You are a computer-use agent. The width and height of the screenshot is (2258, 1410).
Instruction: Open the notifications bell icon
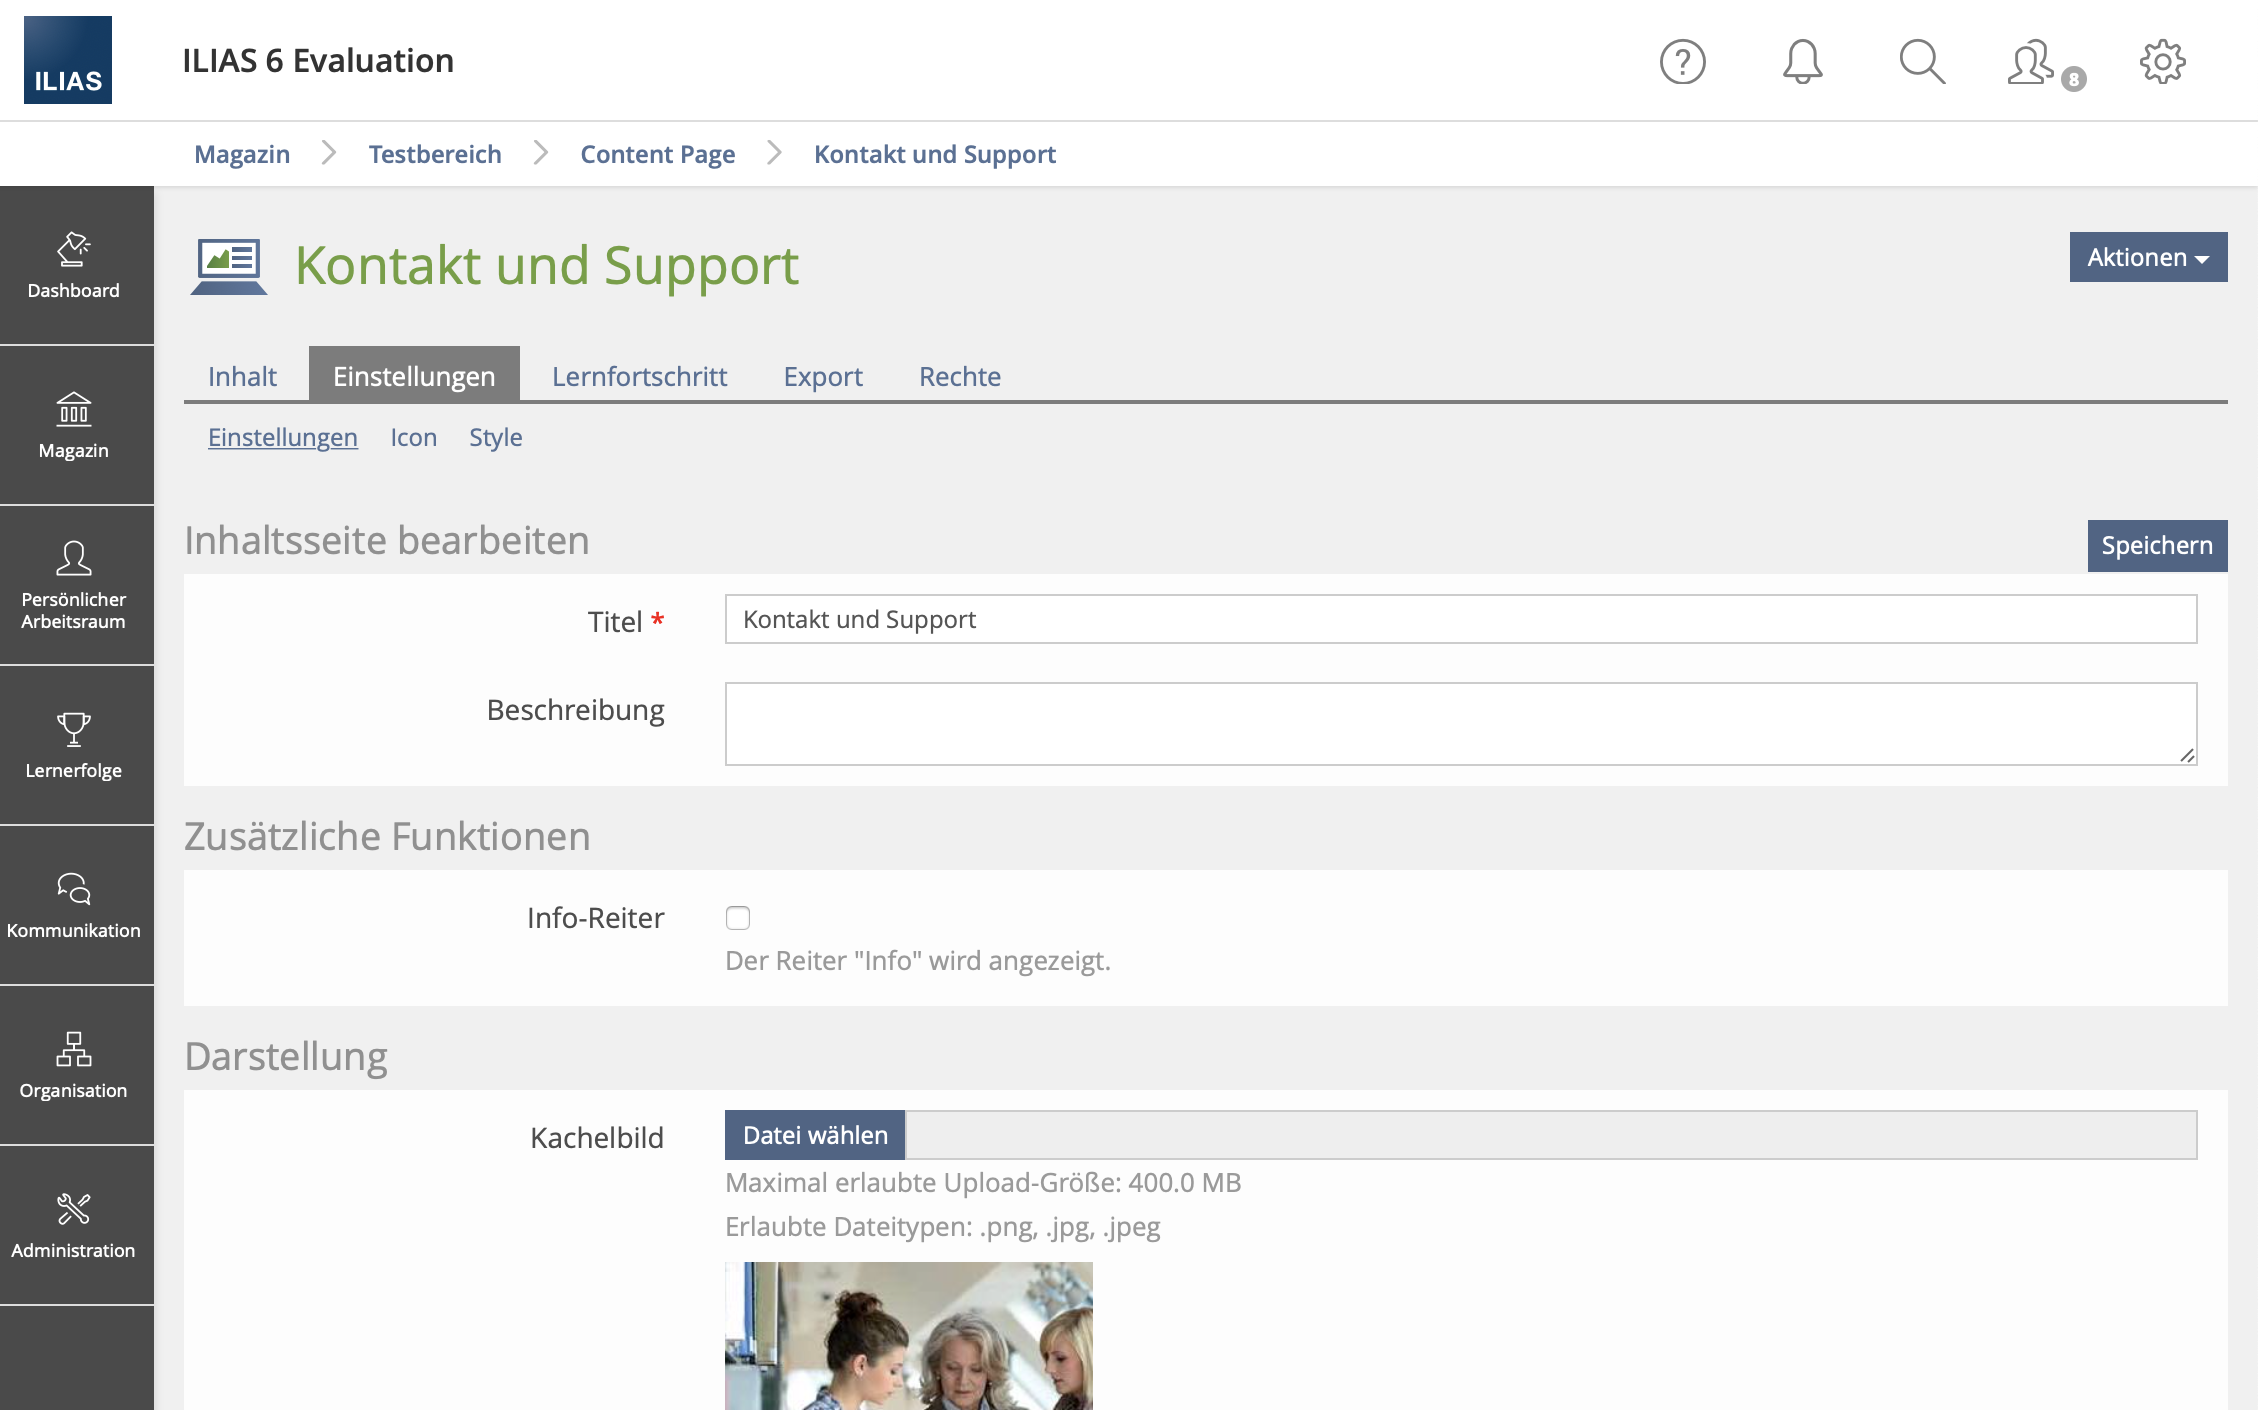coord(1802,62)
